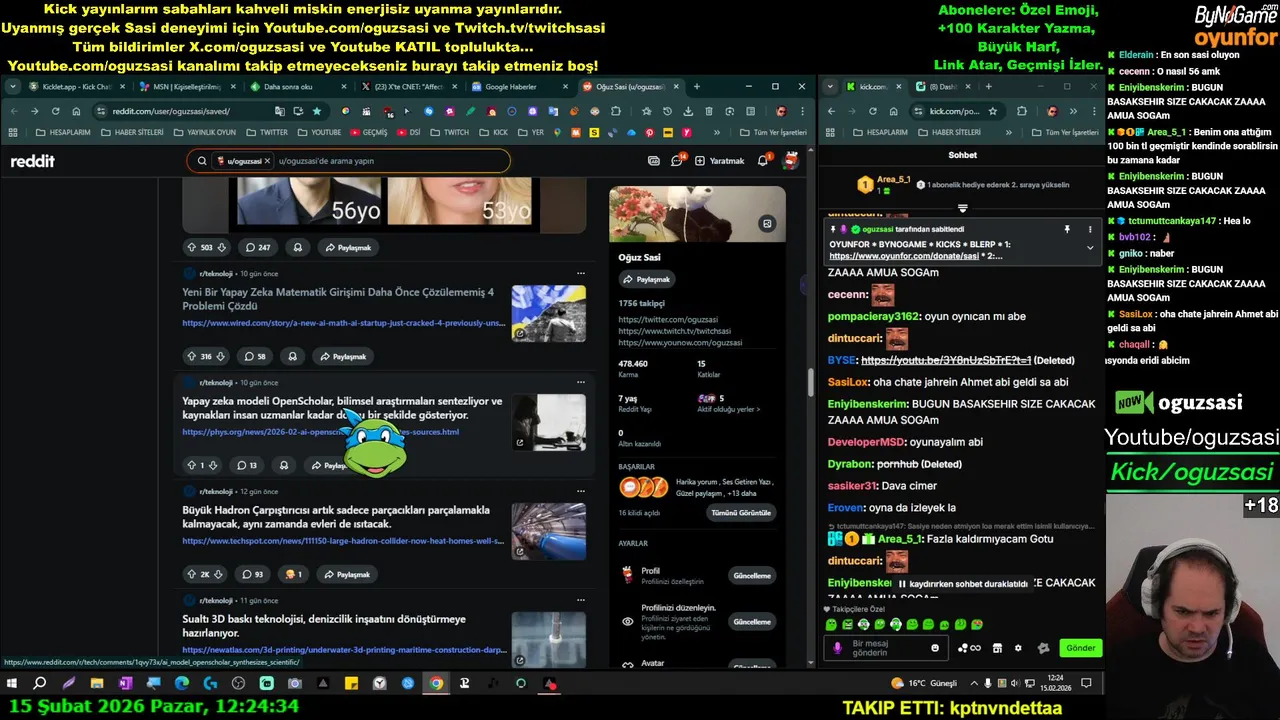Screen dimensions: 1280x720
Task: Open options menu on the Wired AI post
Action: point(580,273)
